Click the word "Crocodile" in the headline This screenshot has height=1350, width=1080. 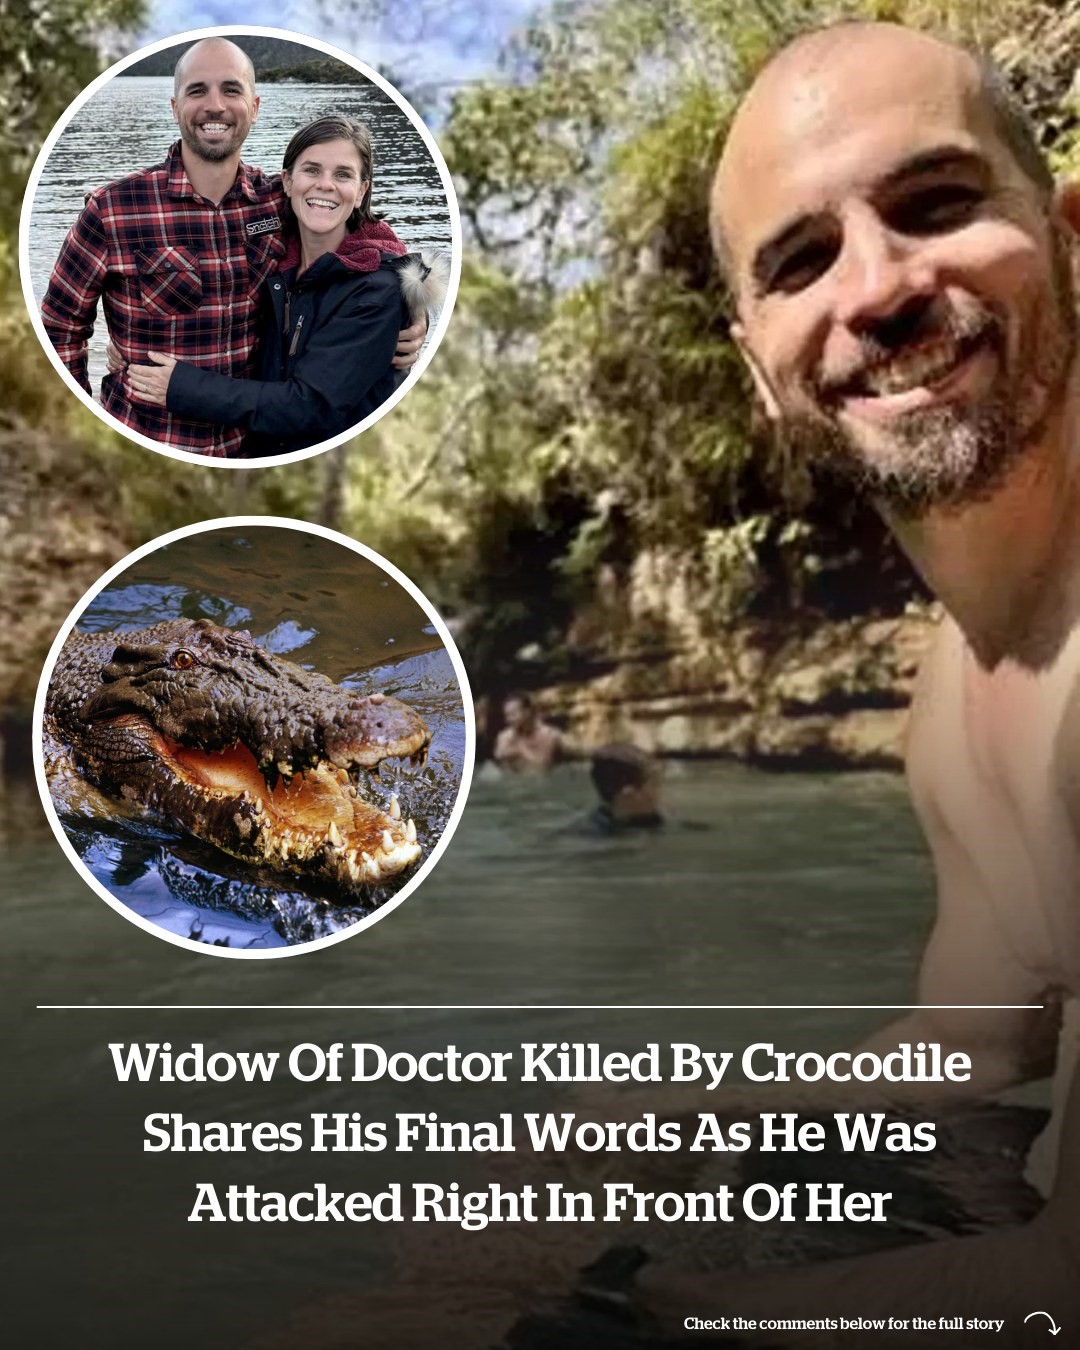click(855, 1062)
